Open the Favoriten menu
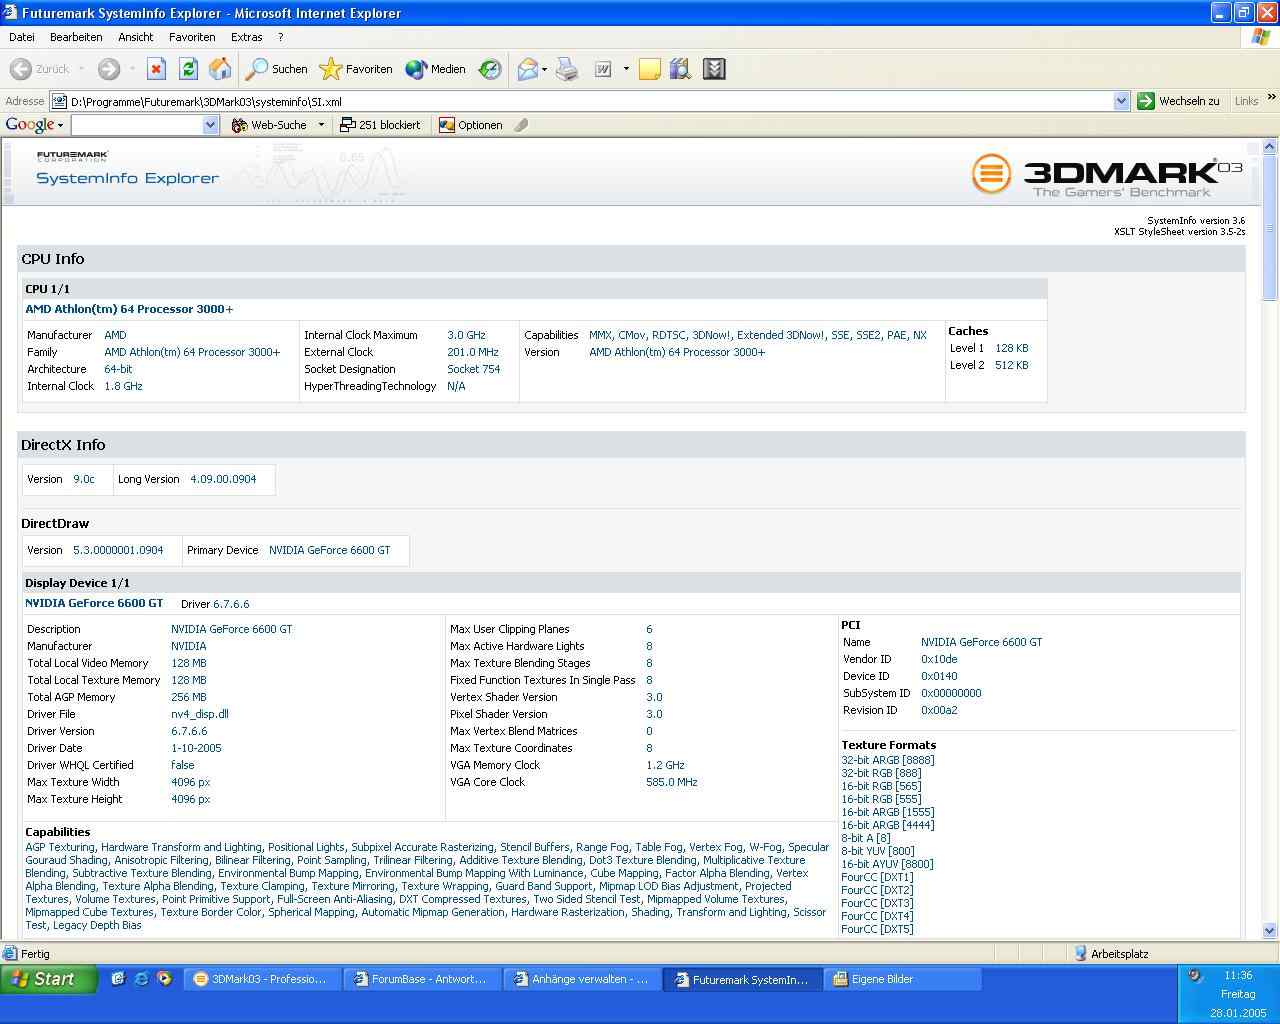 coord(192,37)
